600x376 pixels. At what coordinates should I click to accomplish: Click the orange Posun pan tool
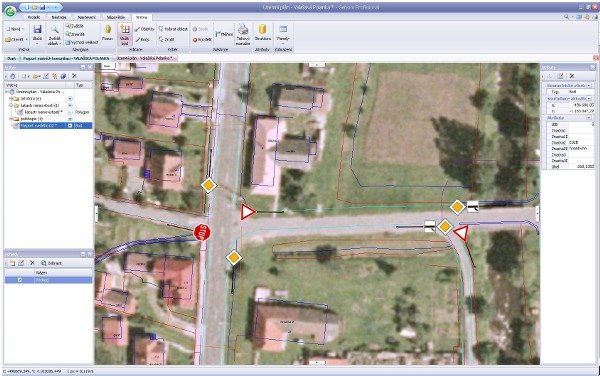(x=108, y=29)
